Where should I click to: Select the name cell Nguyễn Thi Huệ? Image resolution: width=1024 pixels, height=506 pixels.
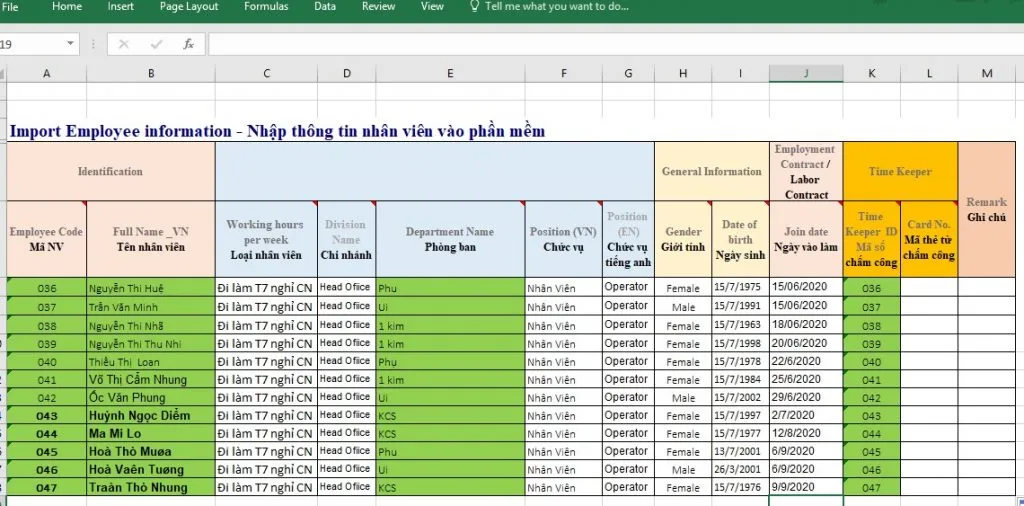151,288
